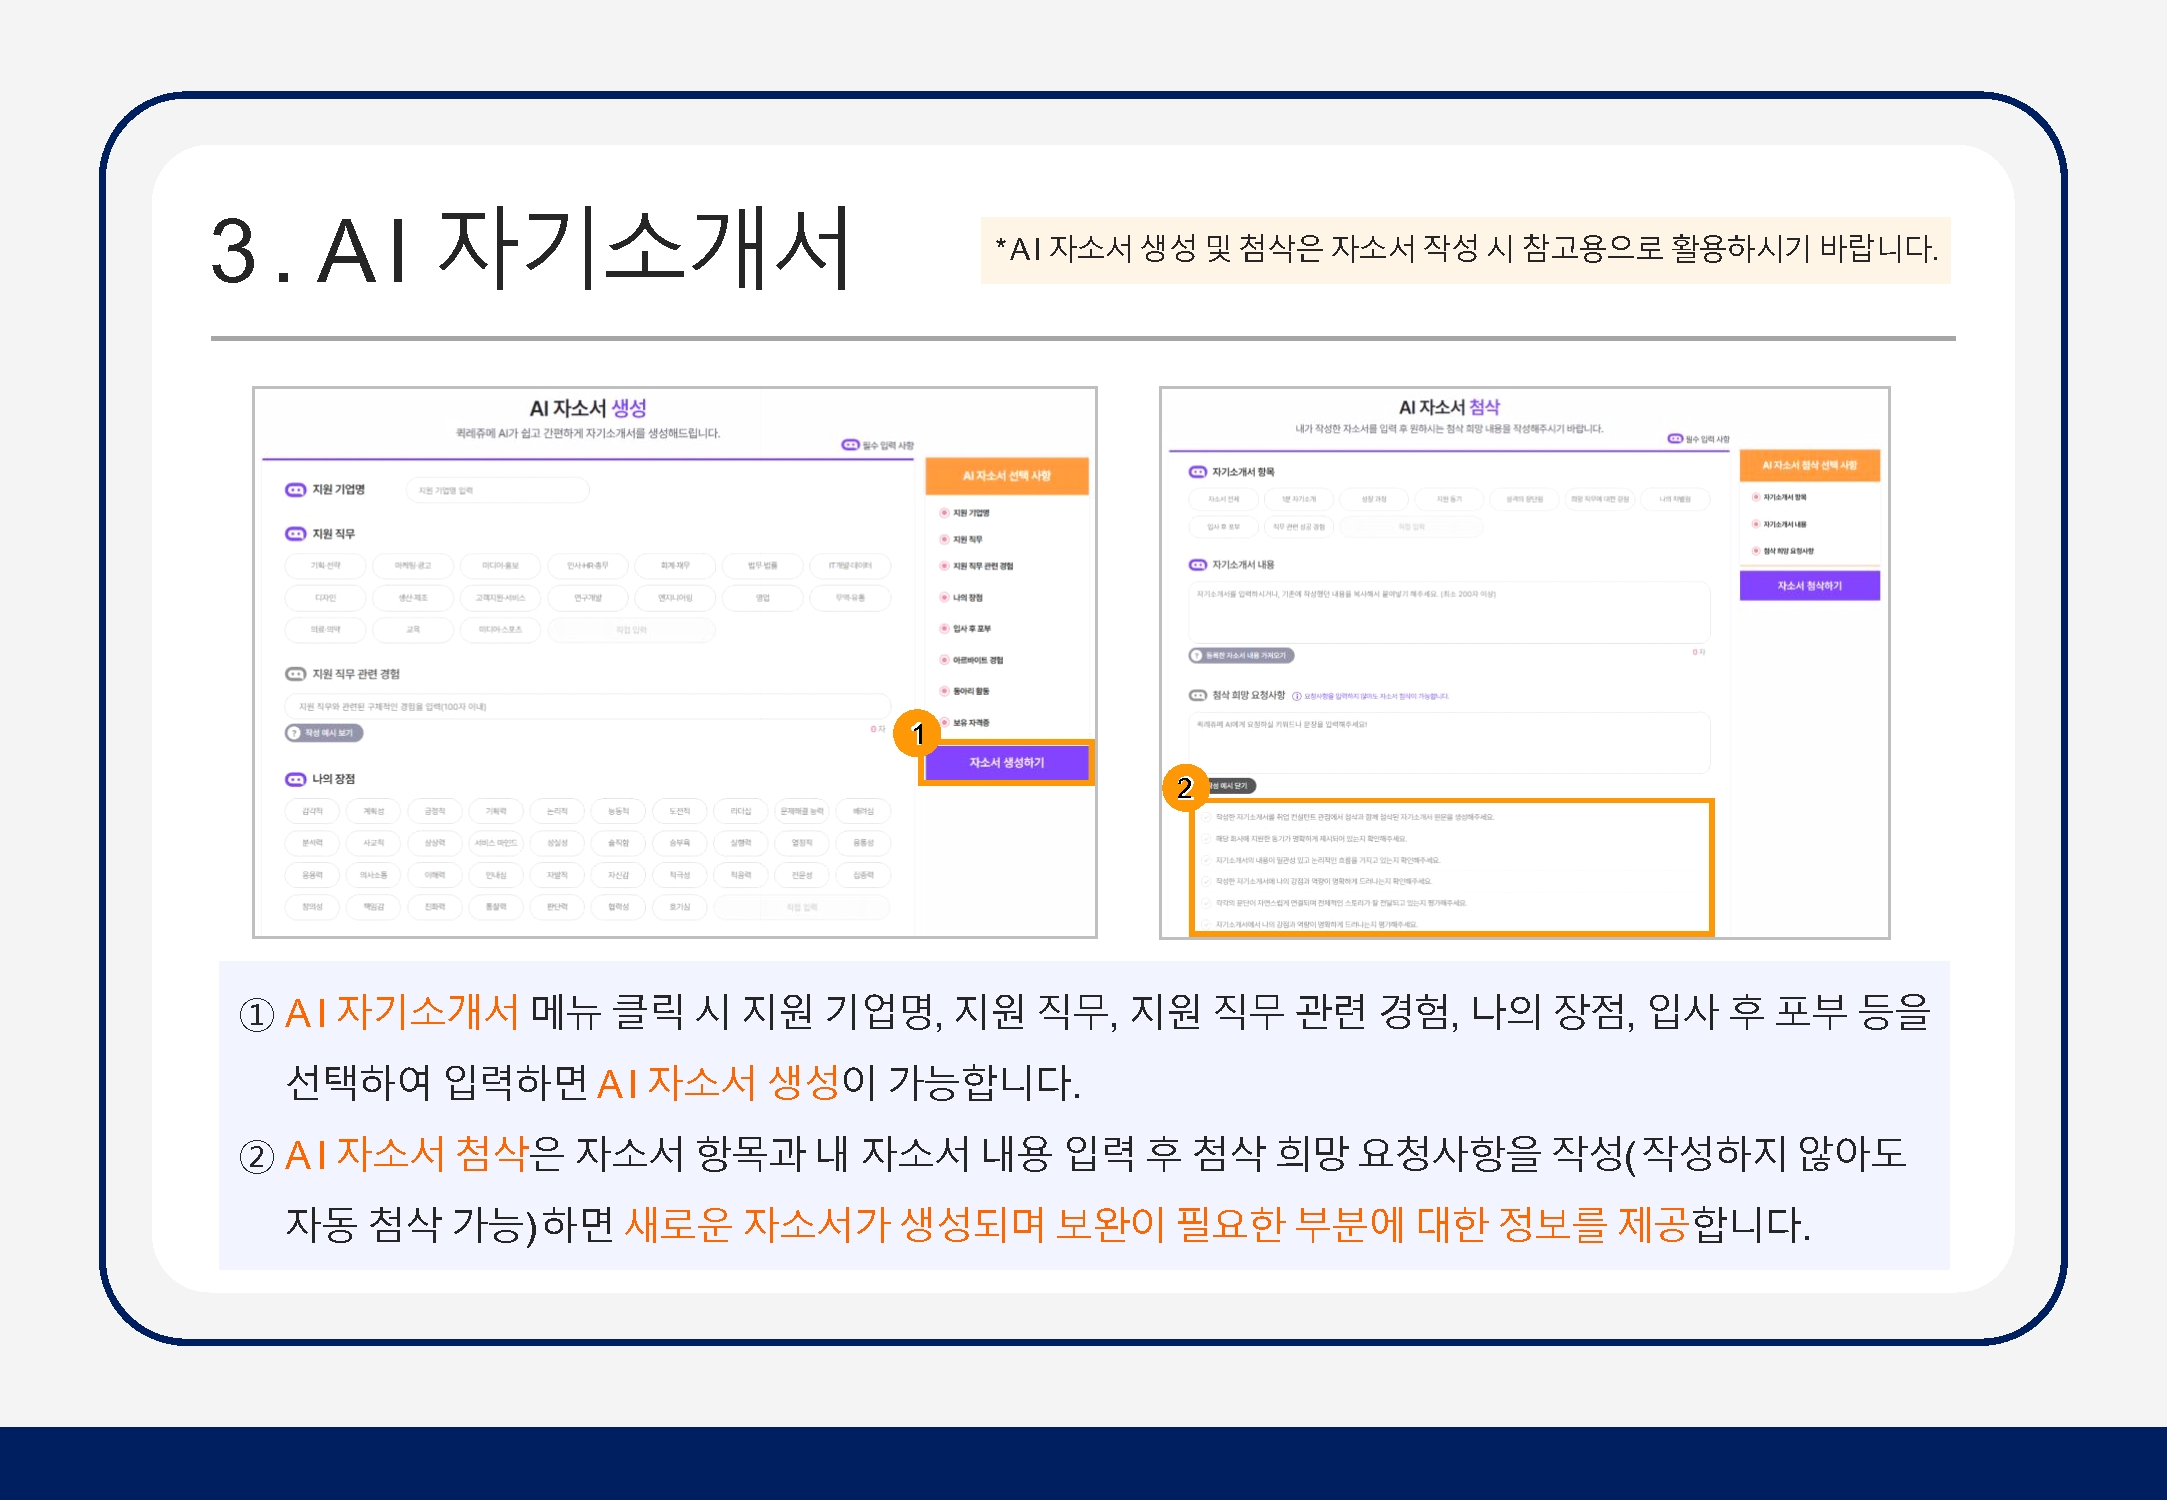Click the 지원 기업명 입력 text field
This screenshot has width=2167, height=1500.
[x=497, y=490]
